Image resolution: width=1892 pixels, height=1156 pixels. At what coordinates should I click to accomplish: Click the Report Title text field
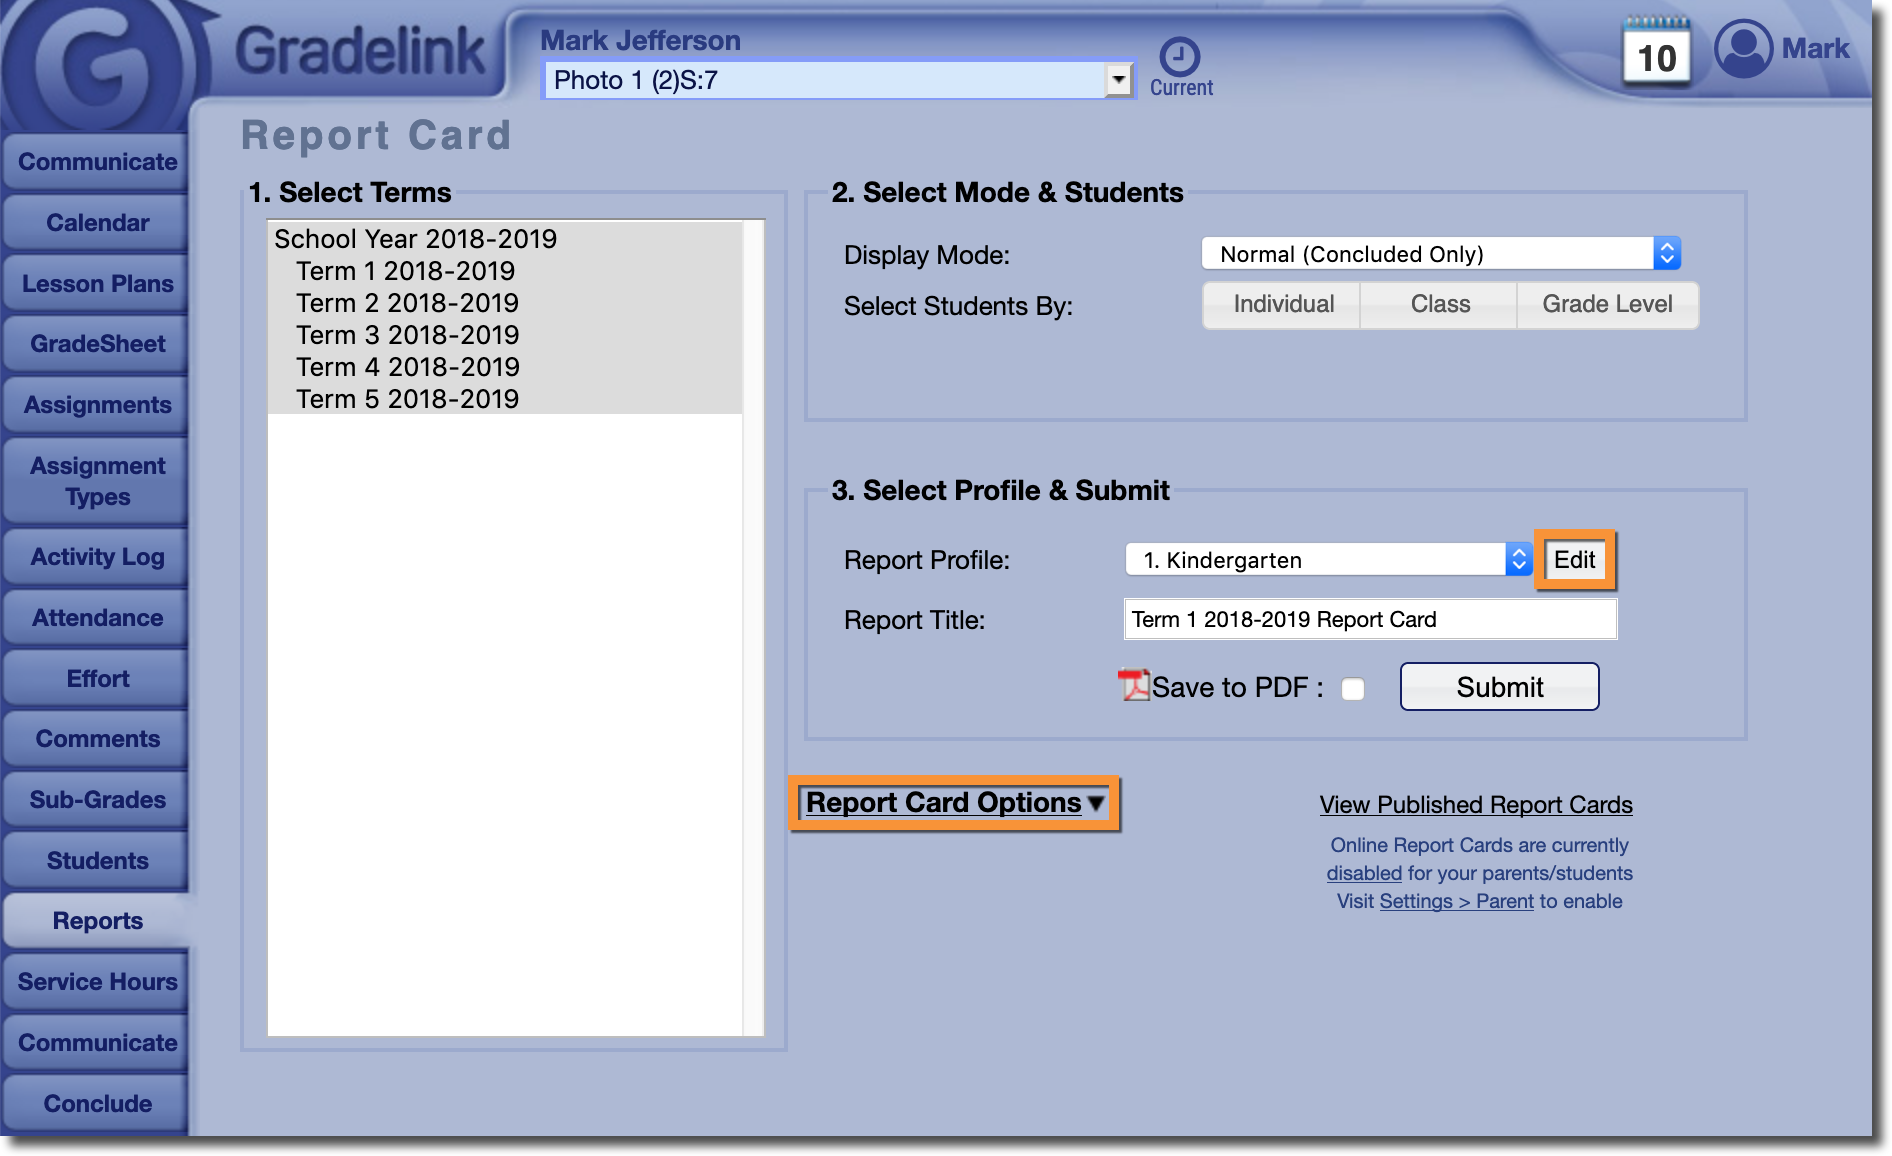pos(1370,620)
